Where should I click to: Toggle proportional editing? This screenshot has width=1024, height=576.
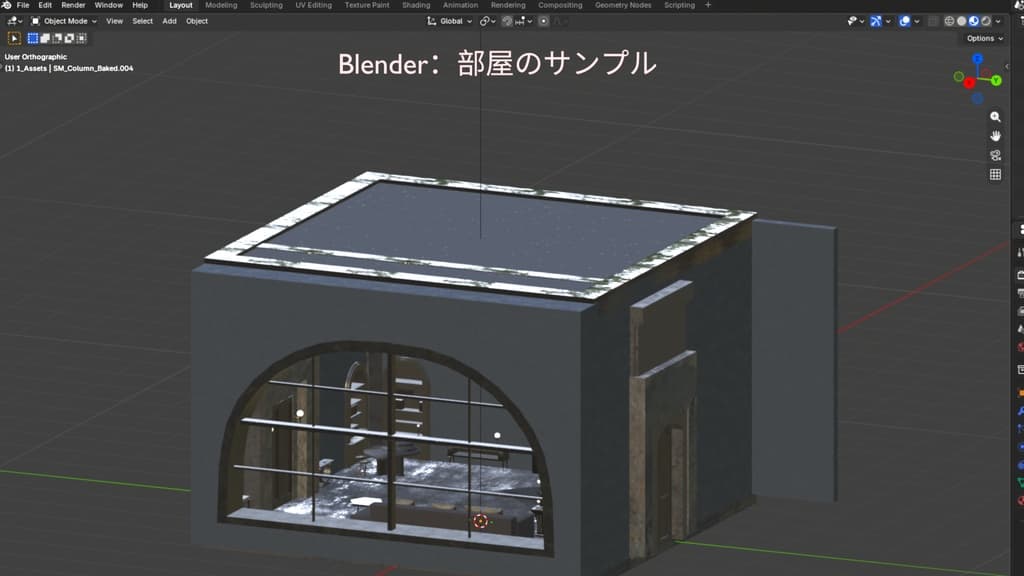(x=543, y=21)
